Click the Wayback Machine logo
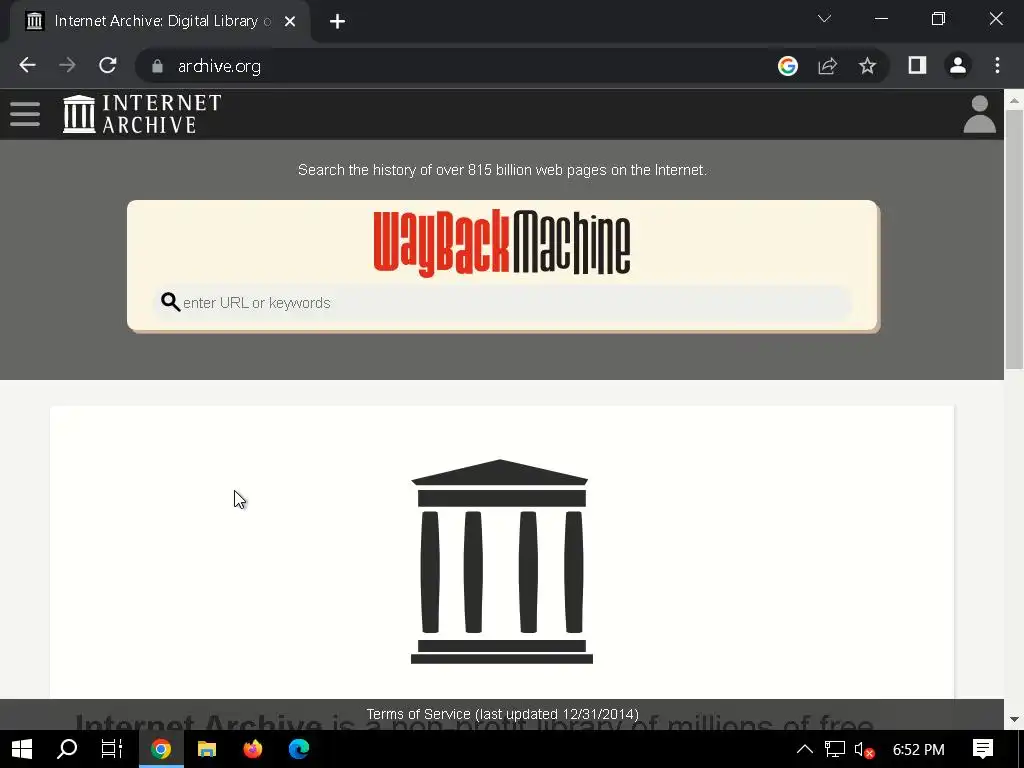 tap(502, 243)
